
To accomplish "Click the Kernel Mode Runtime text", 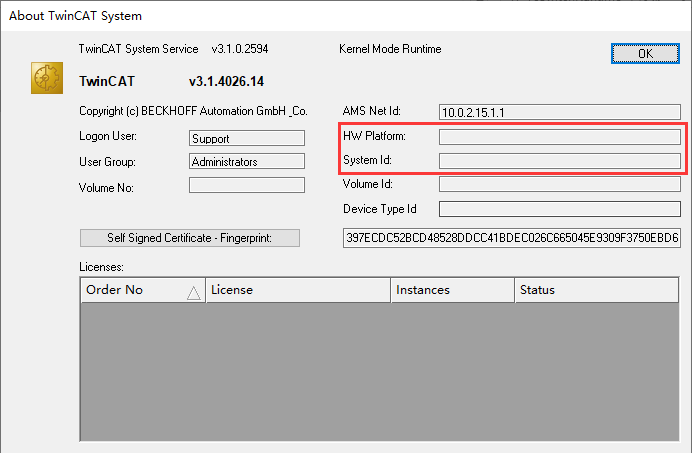I will coord(390,49).
